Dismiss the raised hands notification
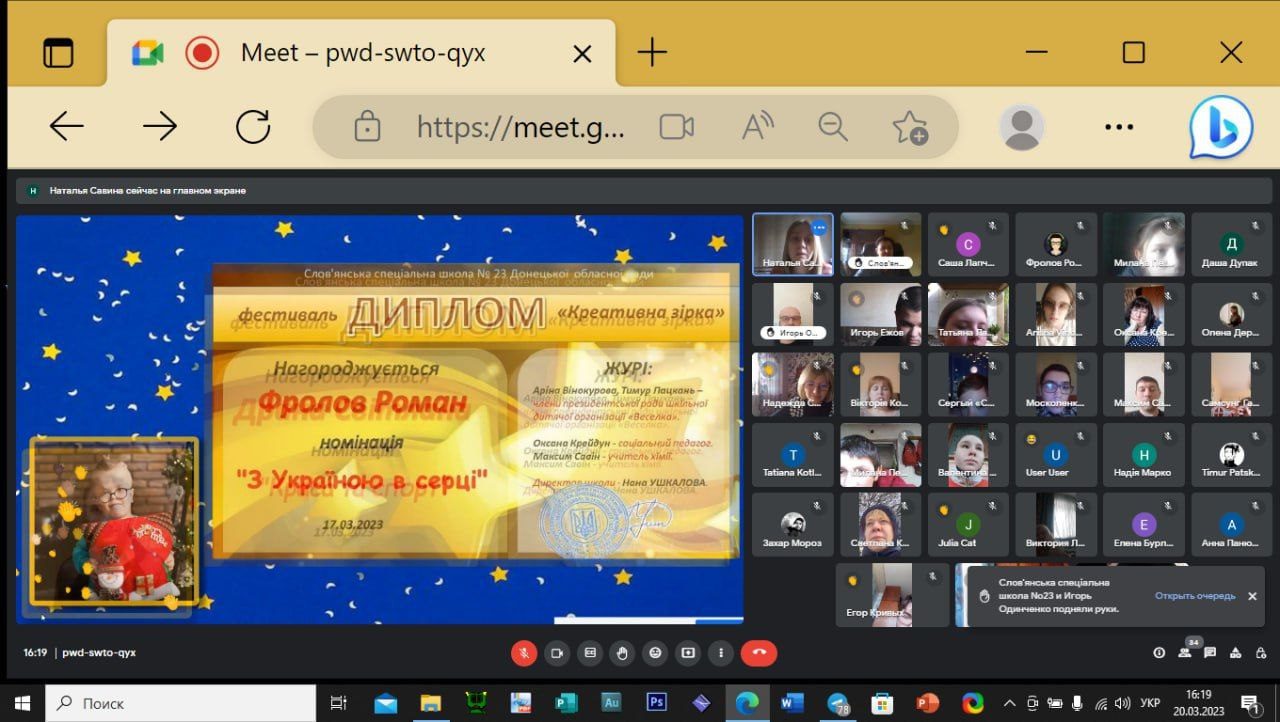The height and width of the screenshot is (722, 1280). pos(1252,596)
